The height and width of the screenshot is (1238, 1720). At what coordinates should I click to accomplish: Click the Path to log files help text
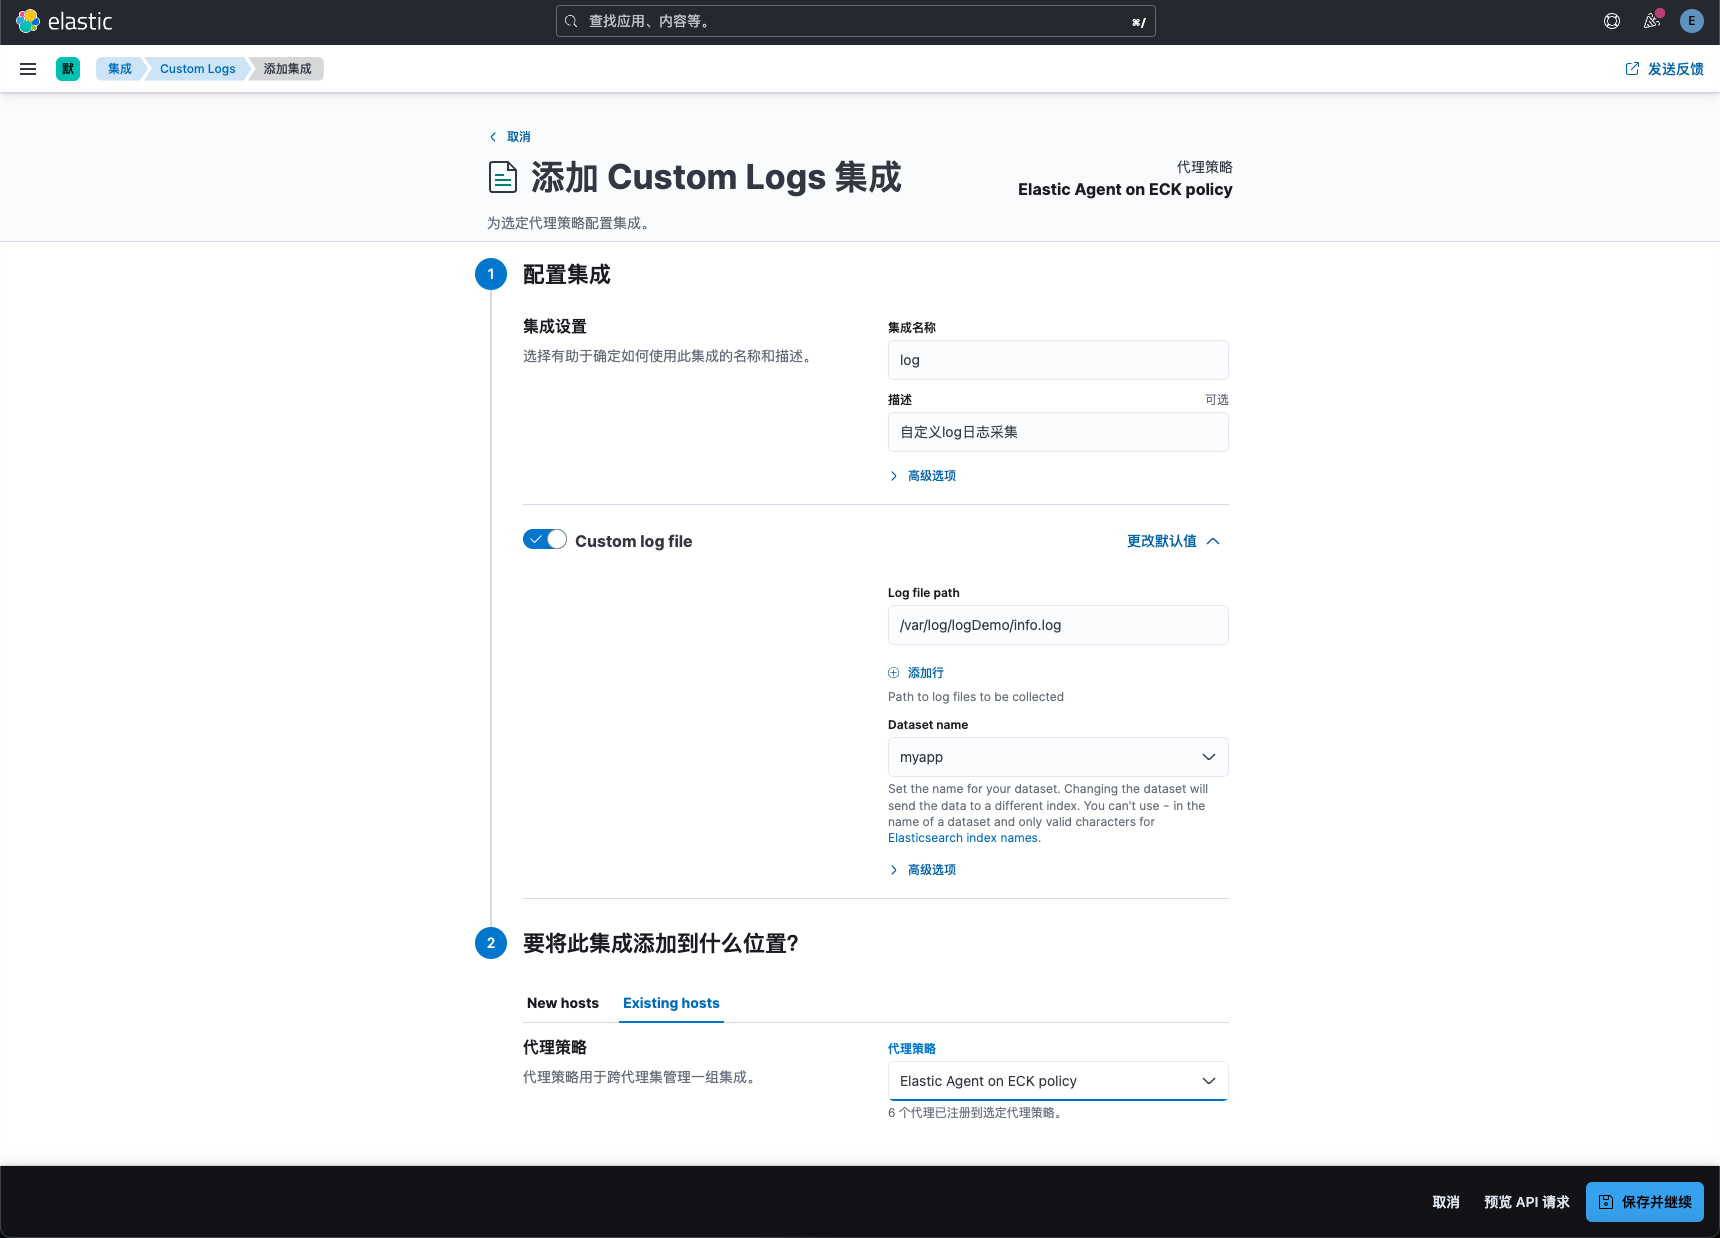[976, 697]
